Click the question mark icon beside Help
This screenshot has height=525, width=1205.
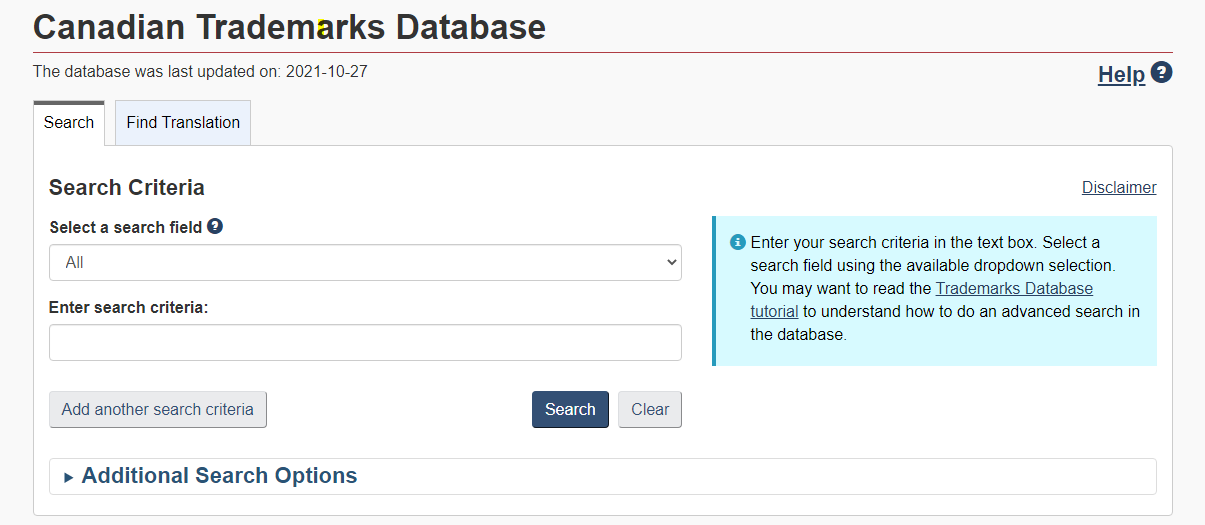tap(1161, 73)
